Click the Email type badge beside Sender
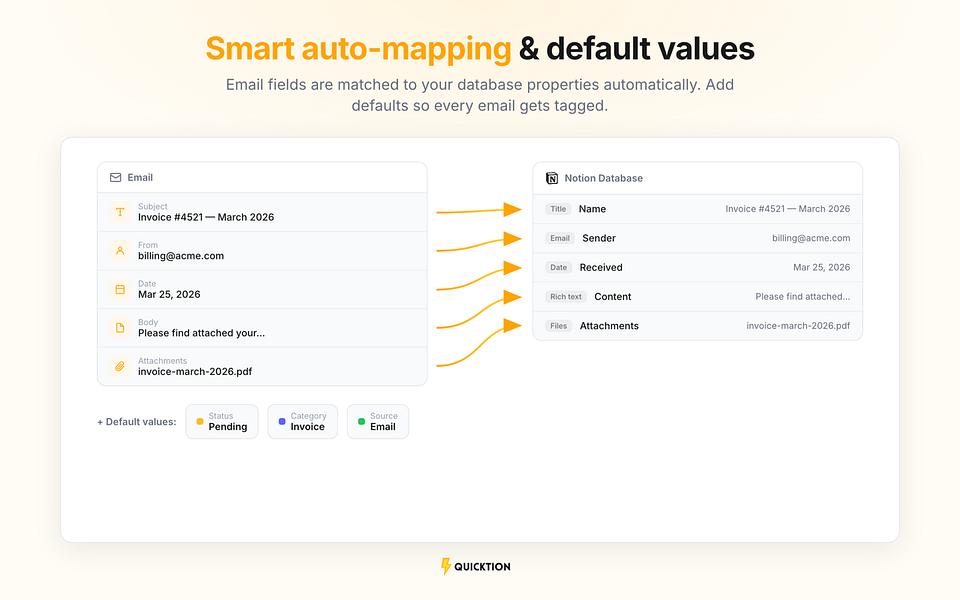 pos(560,238)
